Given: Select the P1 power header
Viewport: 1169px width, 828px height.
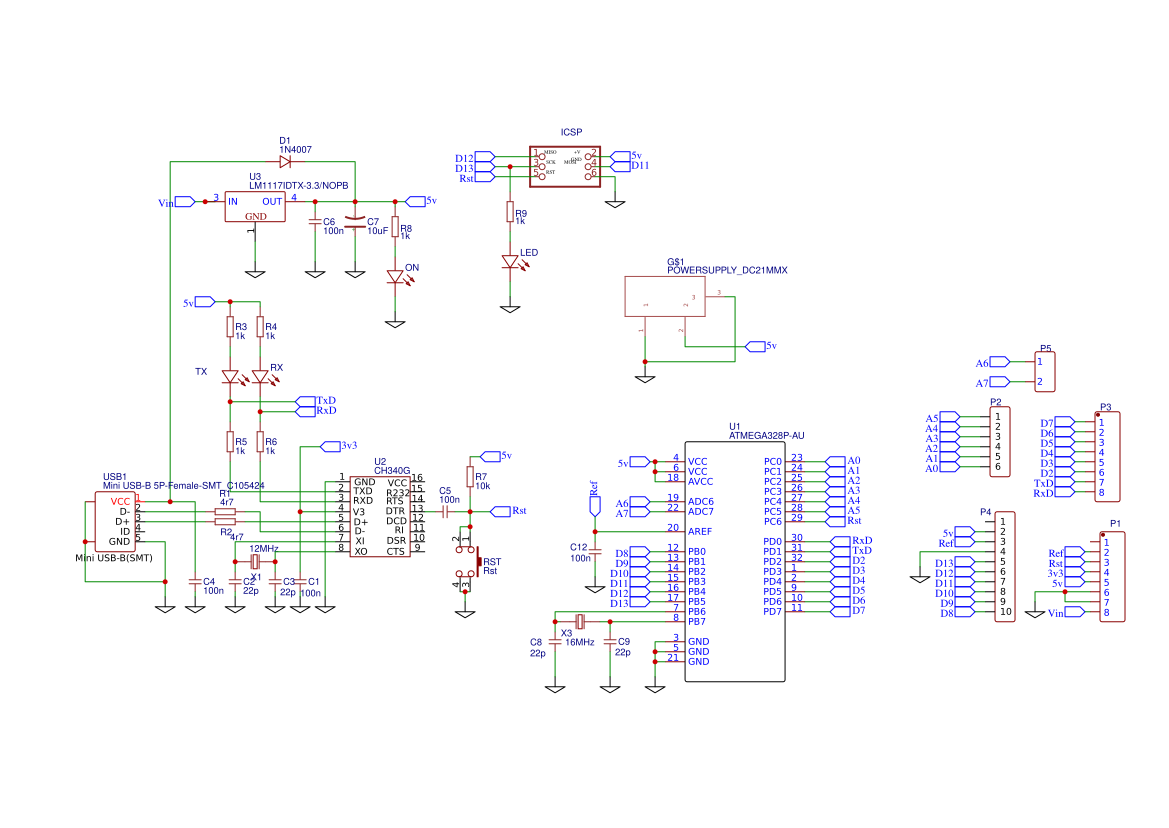Looking at the screenshot, I should (x=1112, y=576).
